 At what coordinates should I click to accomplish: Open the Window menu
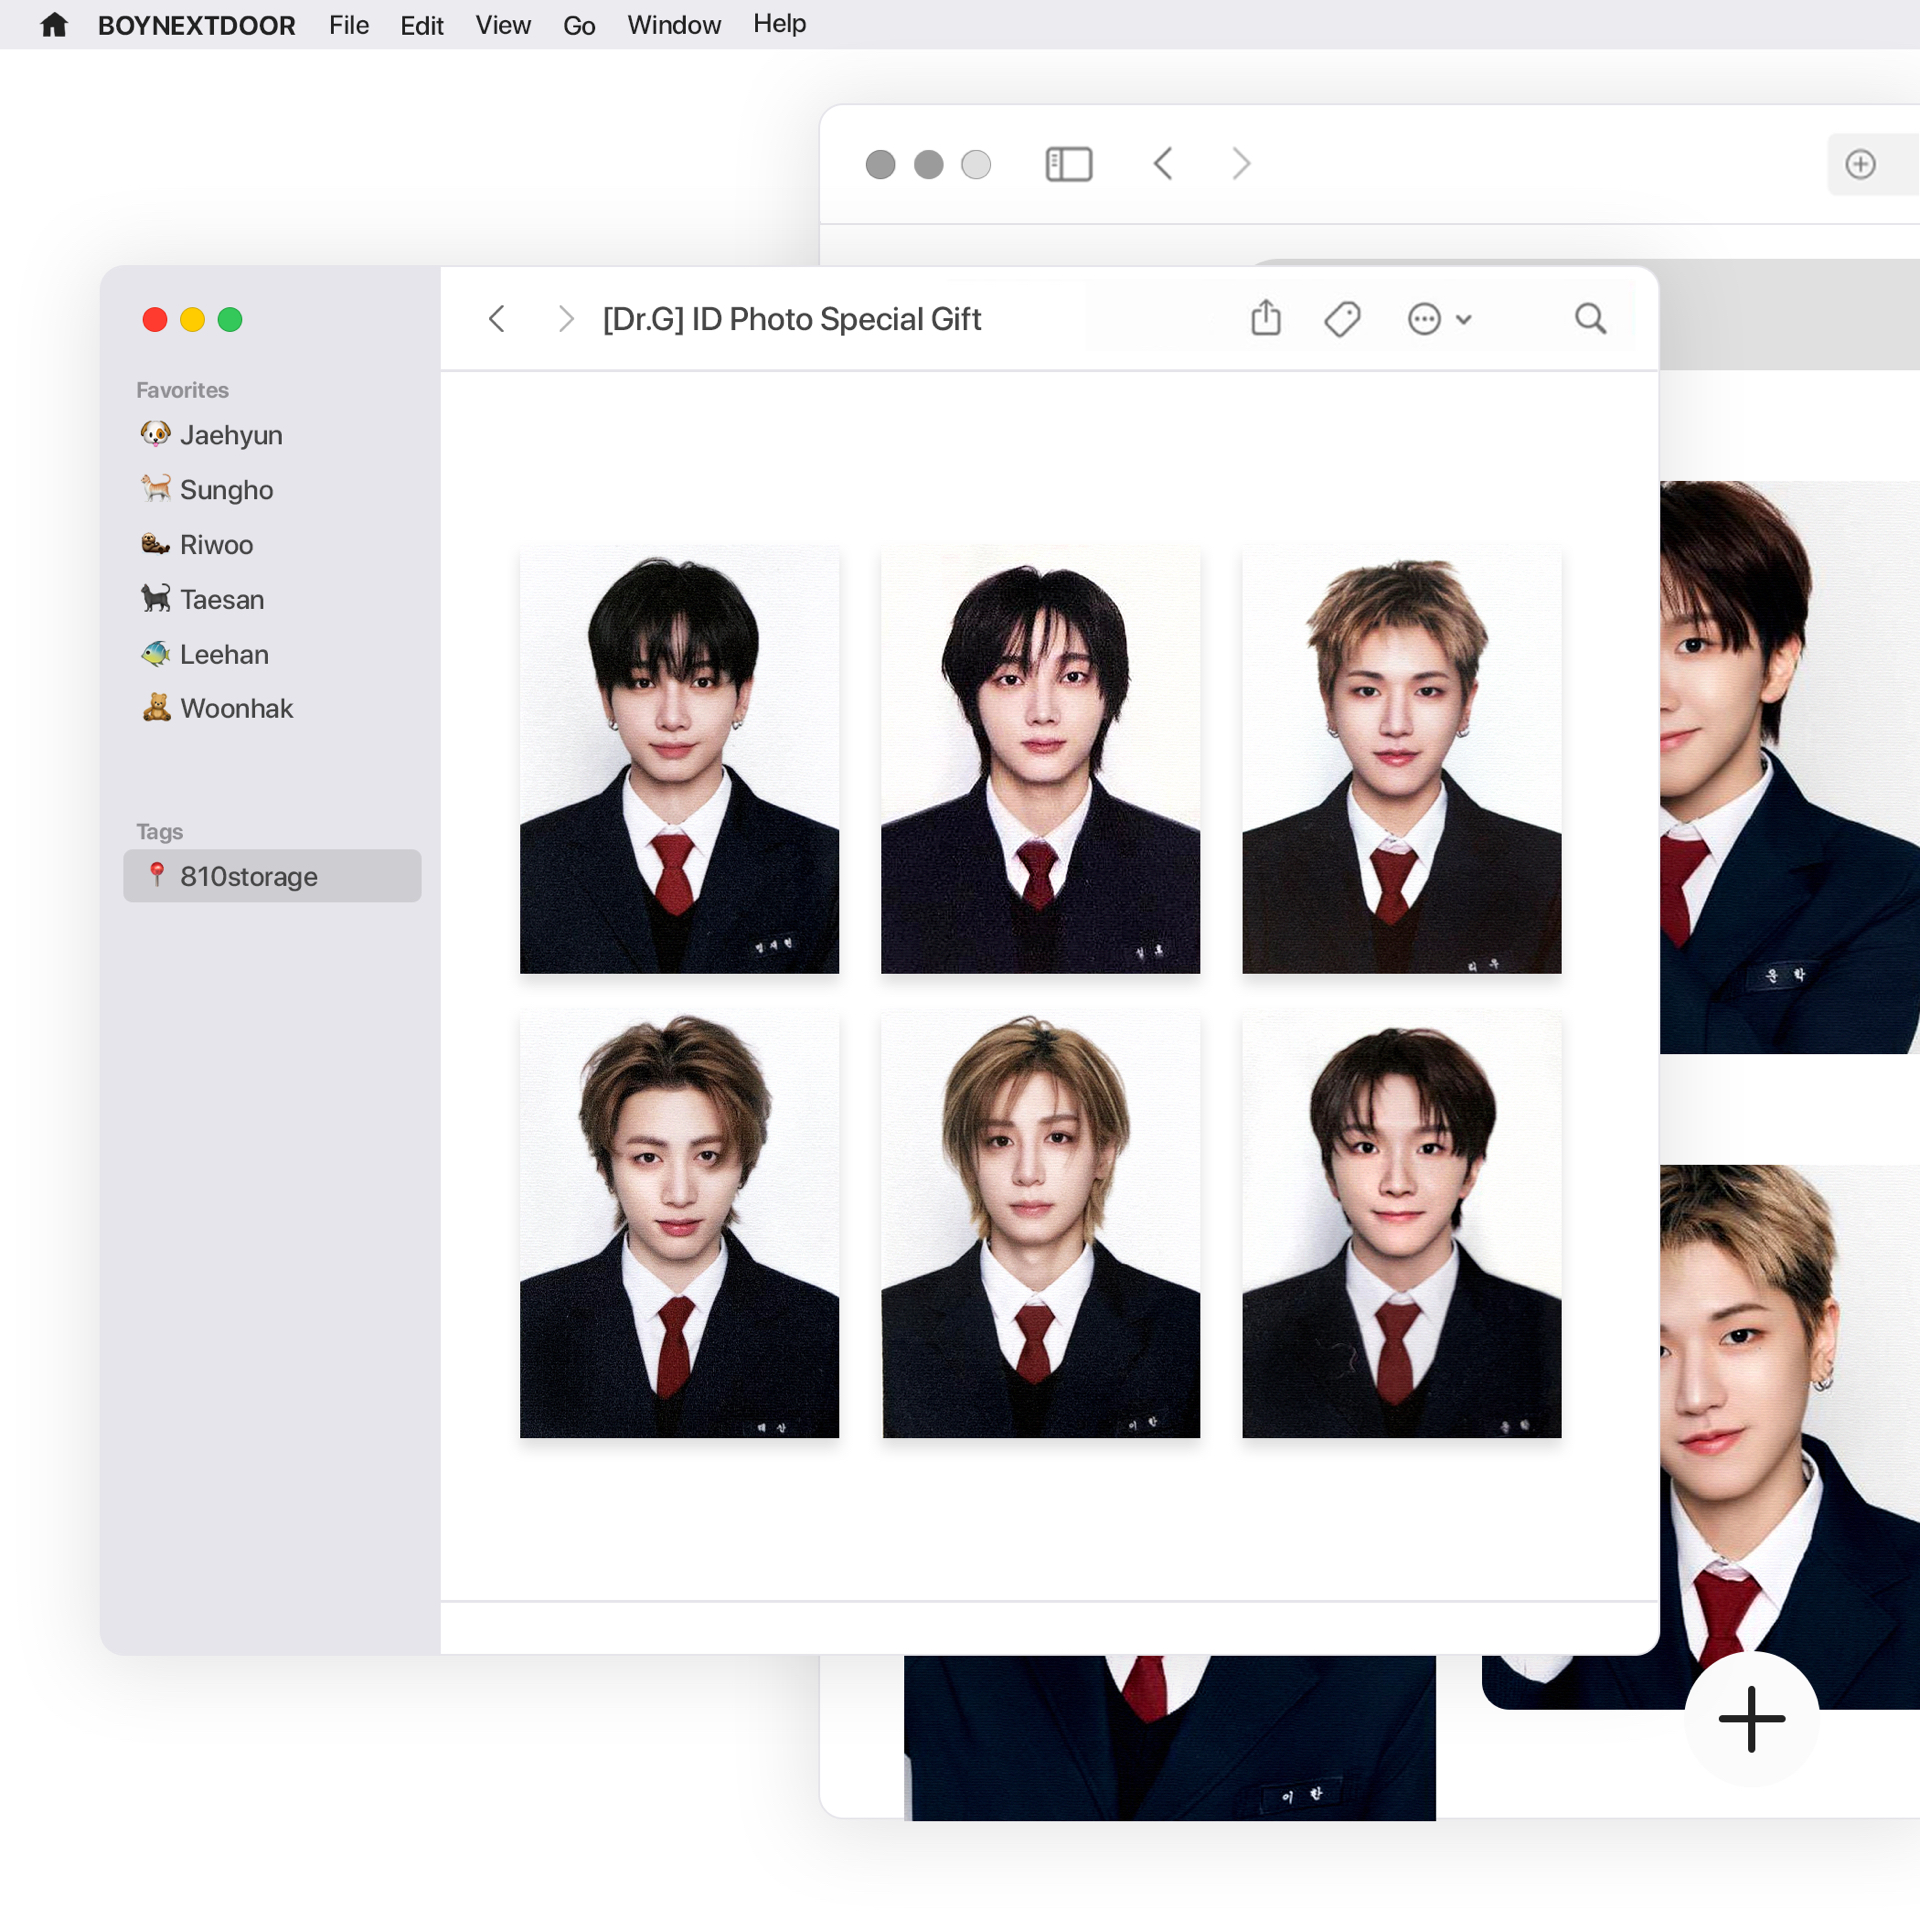673,25
